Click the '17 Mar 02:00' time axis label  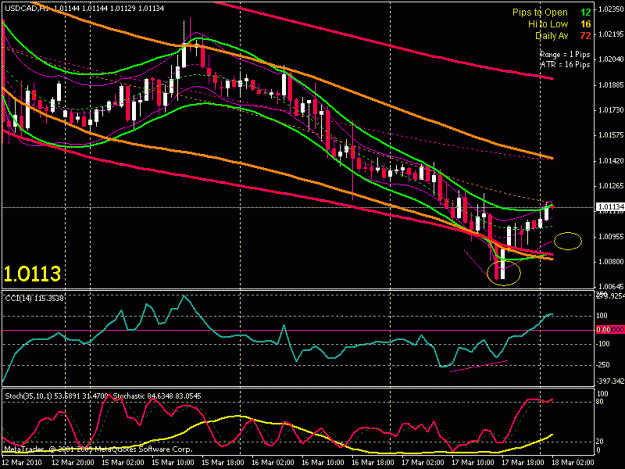click(x=423, y=463)
